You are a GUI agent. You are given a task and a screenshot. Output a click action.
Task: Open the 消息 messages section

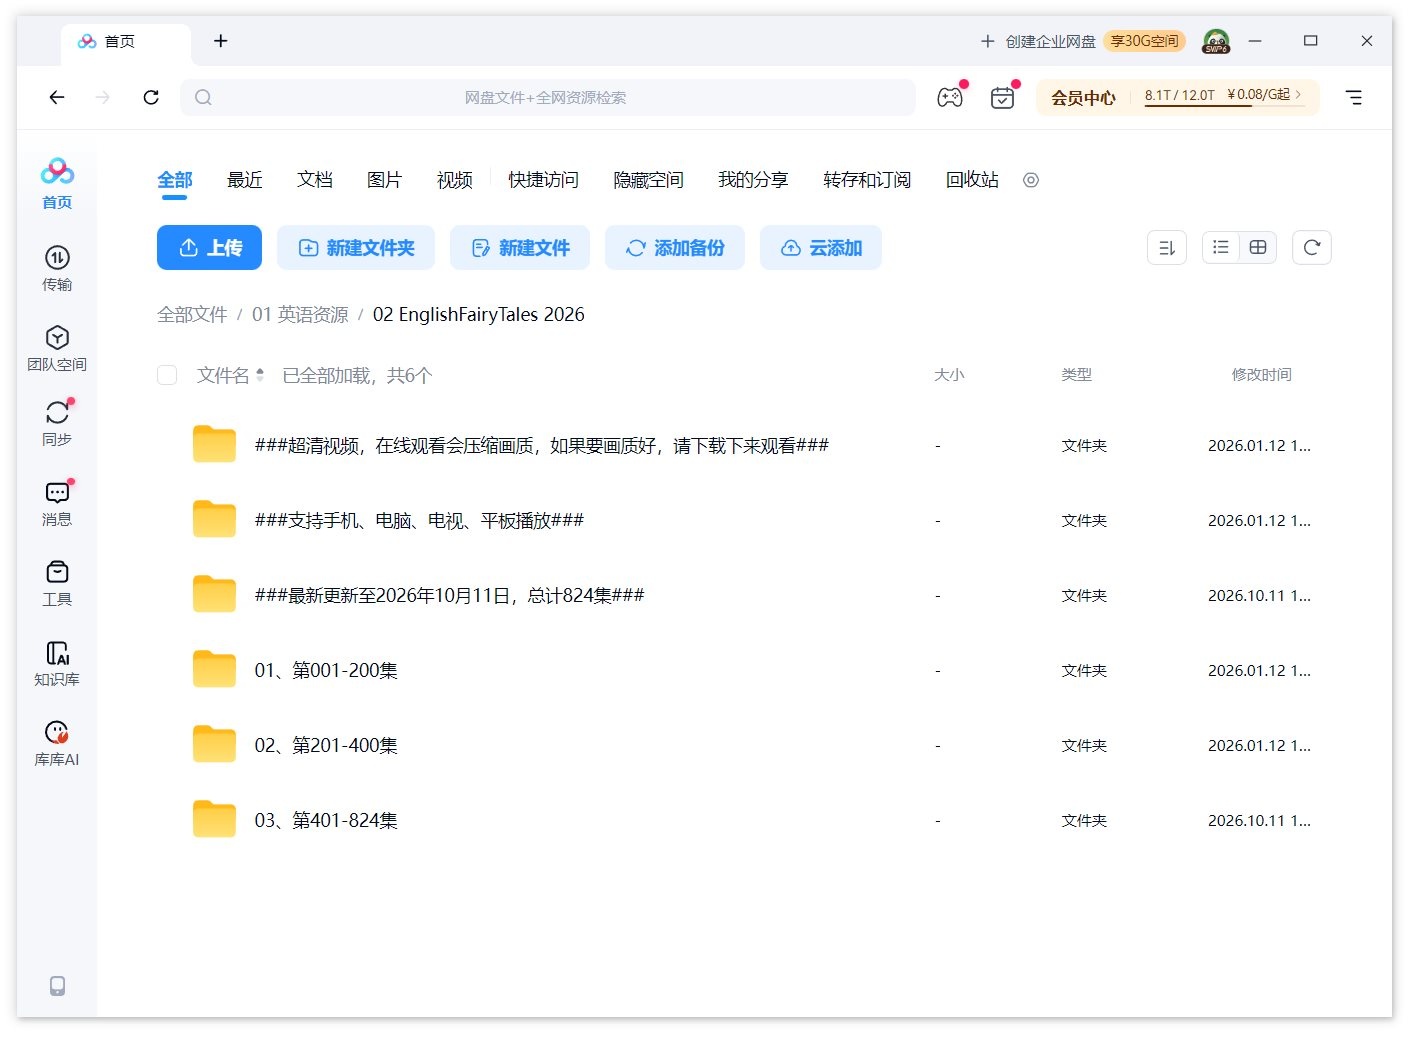(x=57, y=503)
